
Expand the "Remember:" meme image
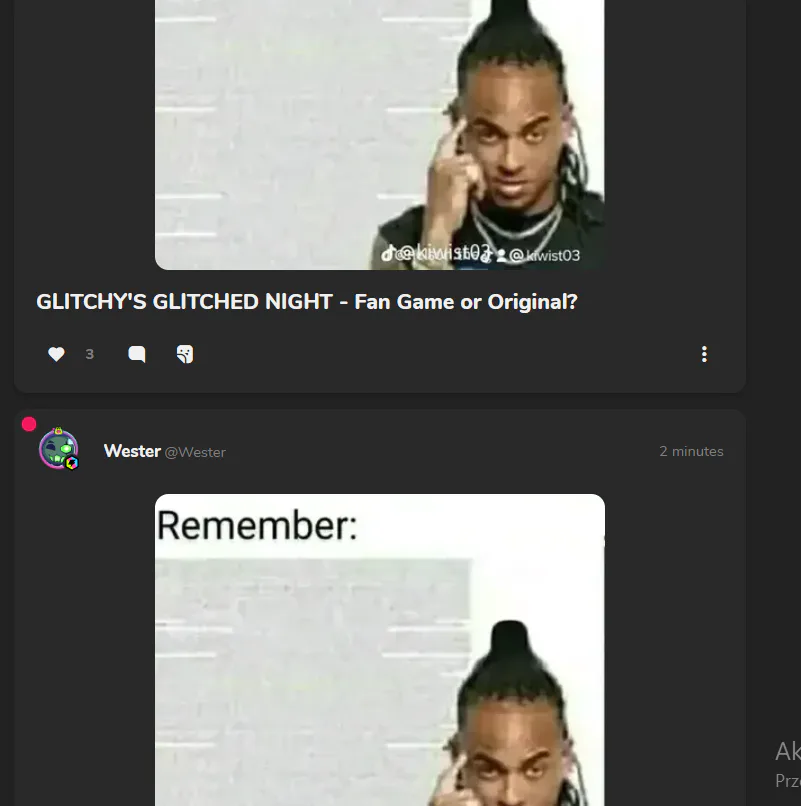(379, 650)
